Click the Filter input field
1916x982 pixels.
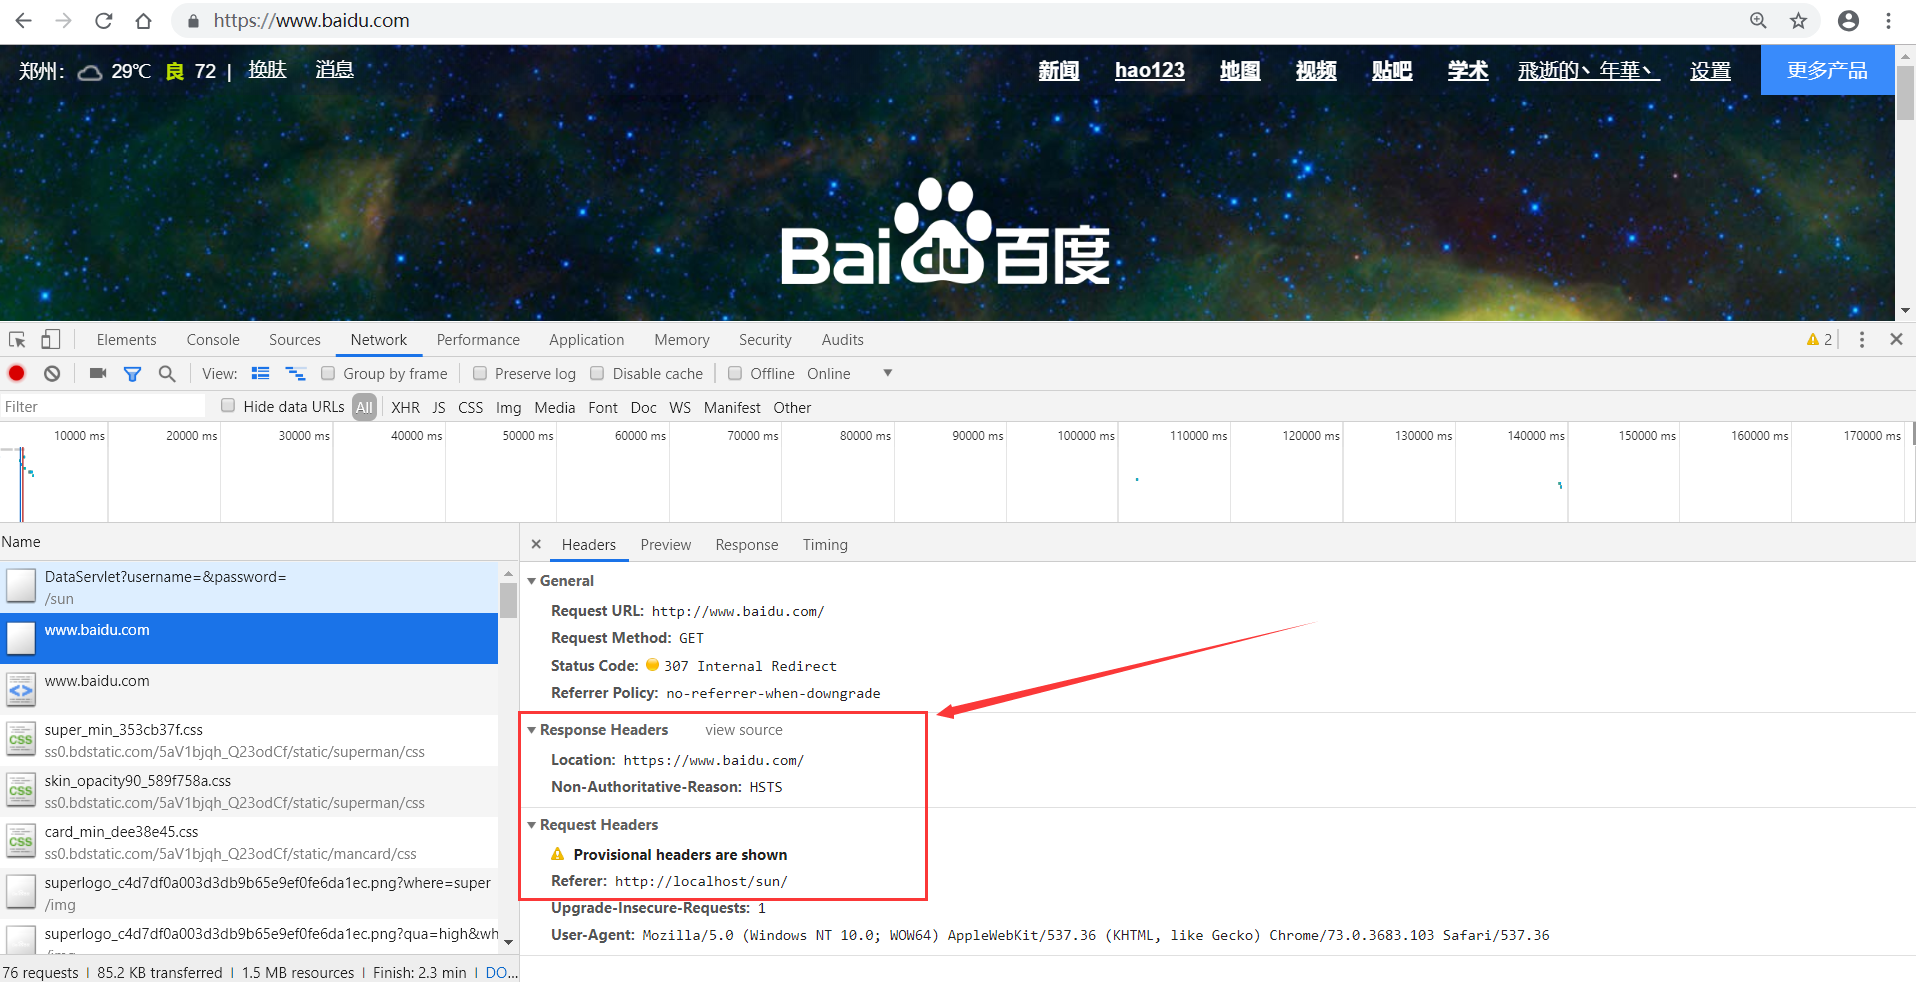(x=103, y=406)
